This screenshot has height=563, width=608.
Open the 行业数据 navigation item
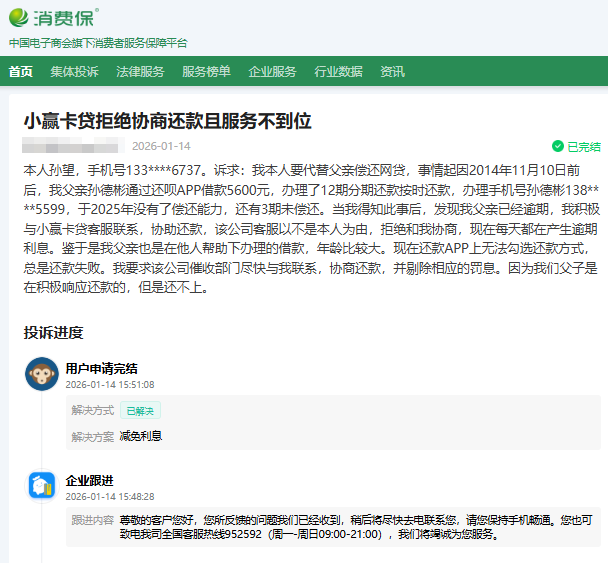[338, 71]
